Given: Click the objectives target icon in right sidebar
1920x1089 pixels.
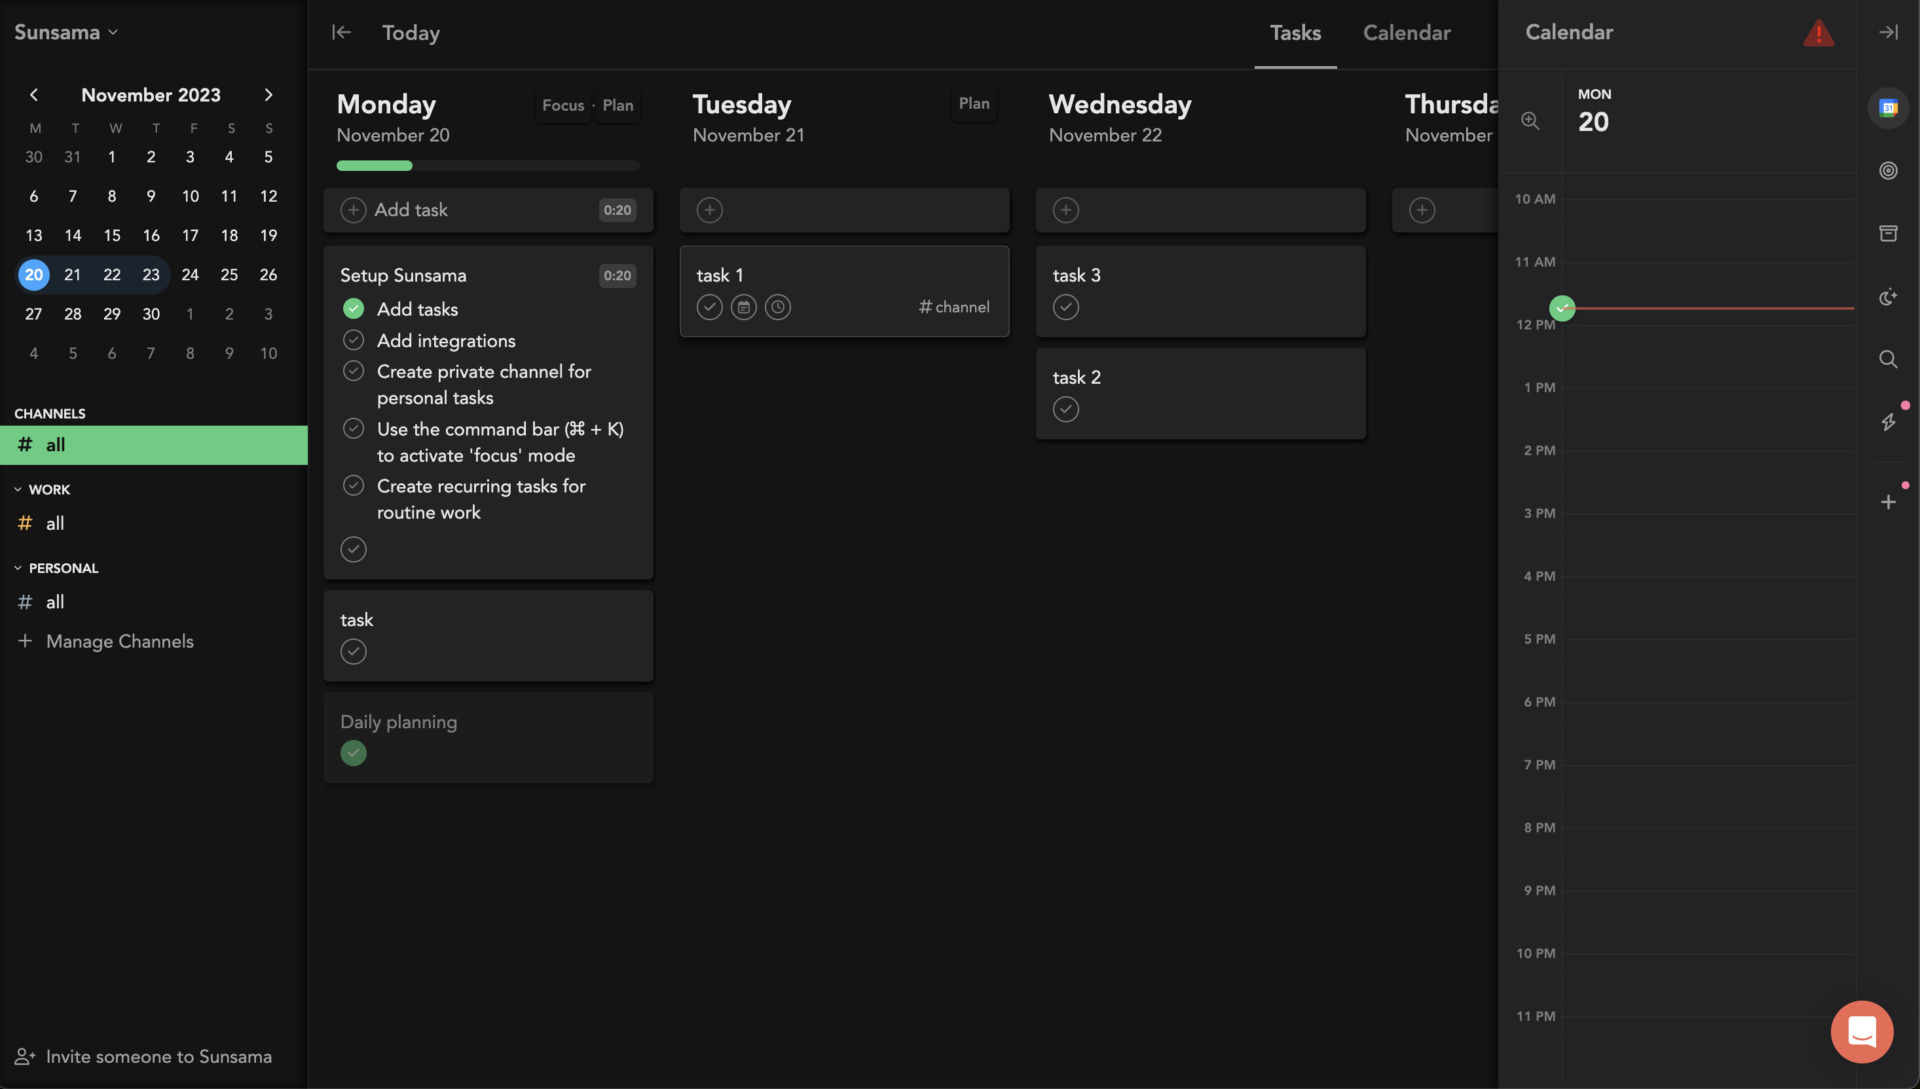Looking at the screenshot, I should (1888, 171).
